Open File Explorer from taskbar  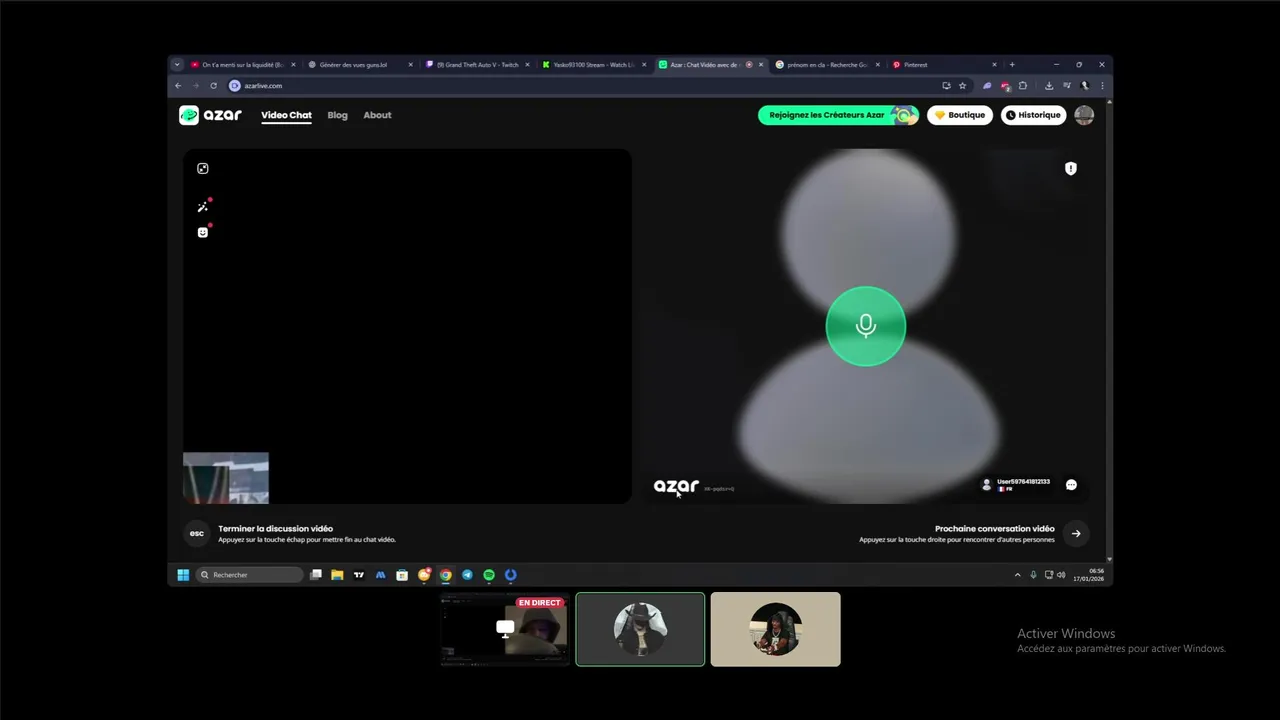337,575
